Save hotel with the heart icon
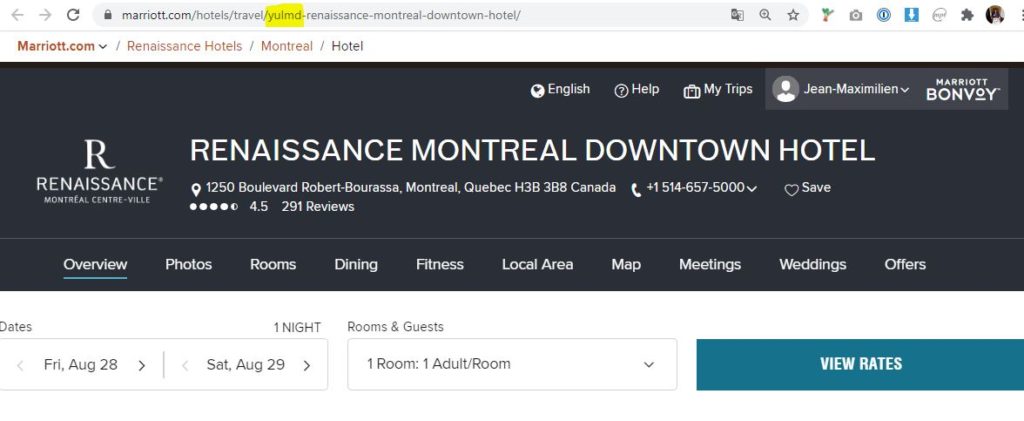The width and height of the screenshot is (1024, 421). [x=791, y=189]
